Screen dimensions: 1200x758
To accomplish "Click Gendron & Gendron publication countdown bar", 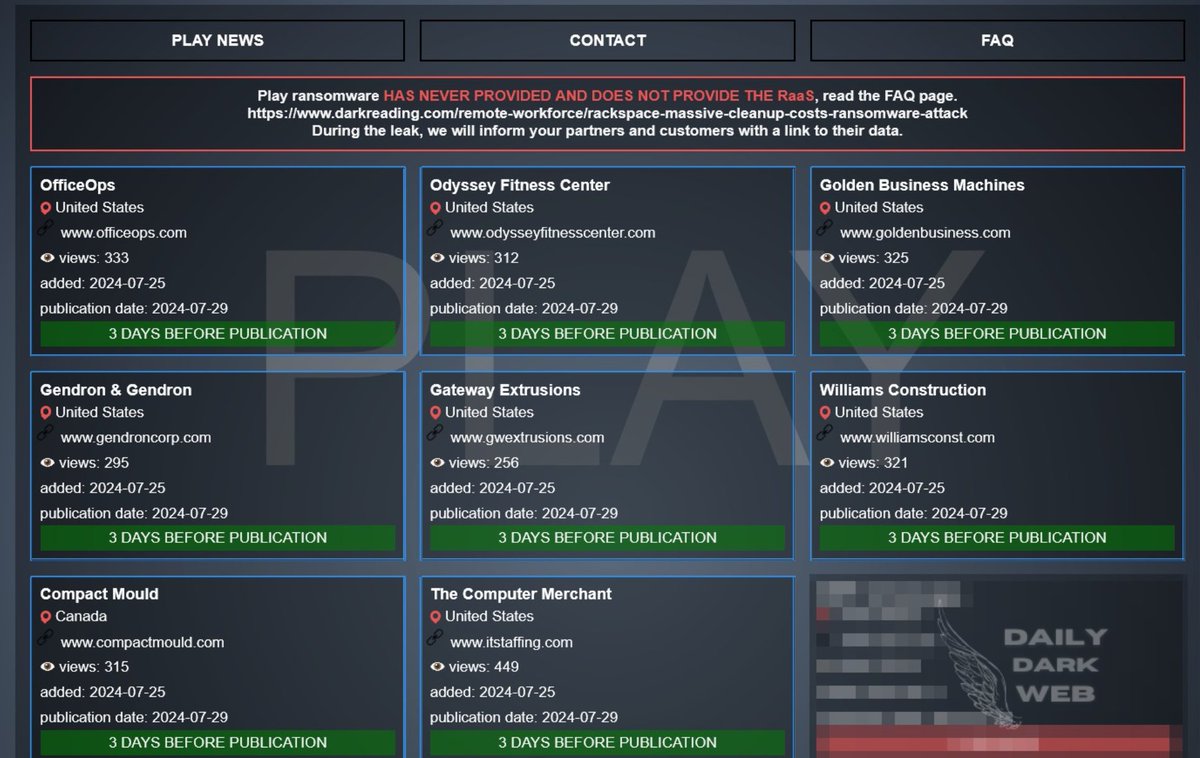I will [217, 538].
